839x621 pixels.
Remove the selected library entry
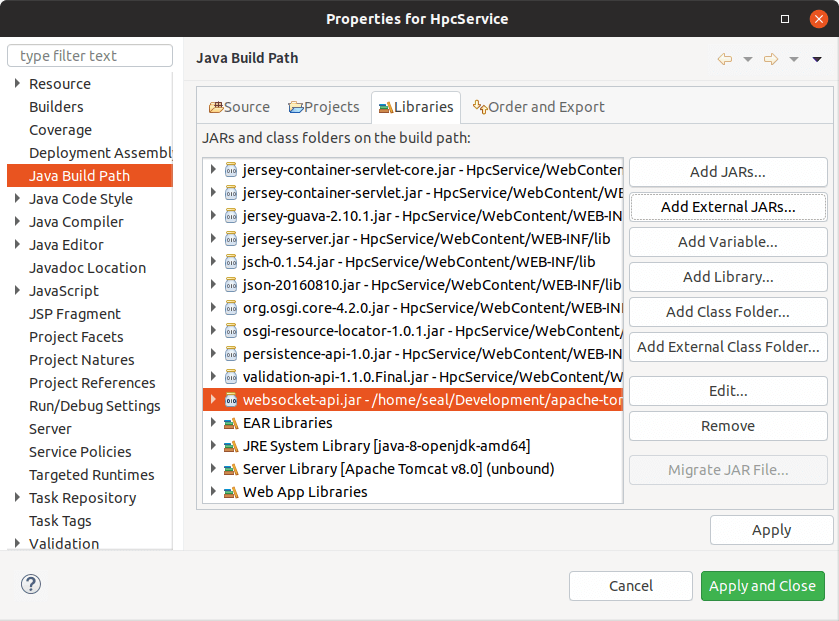pyautogui.click(x=728, y=426)
